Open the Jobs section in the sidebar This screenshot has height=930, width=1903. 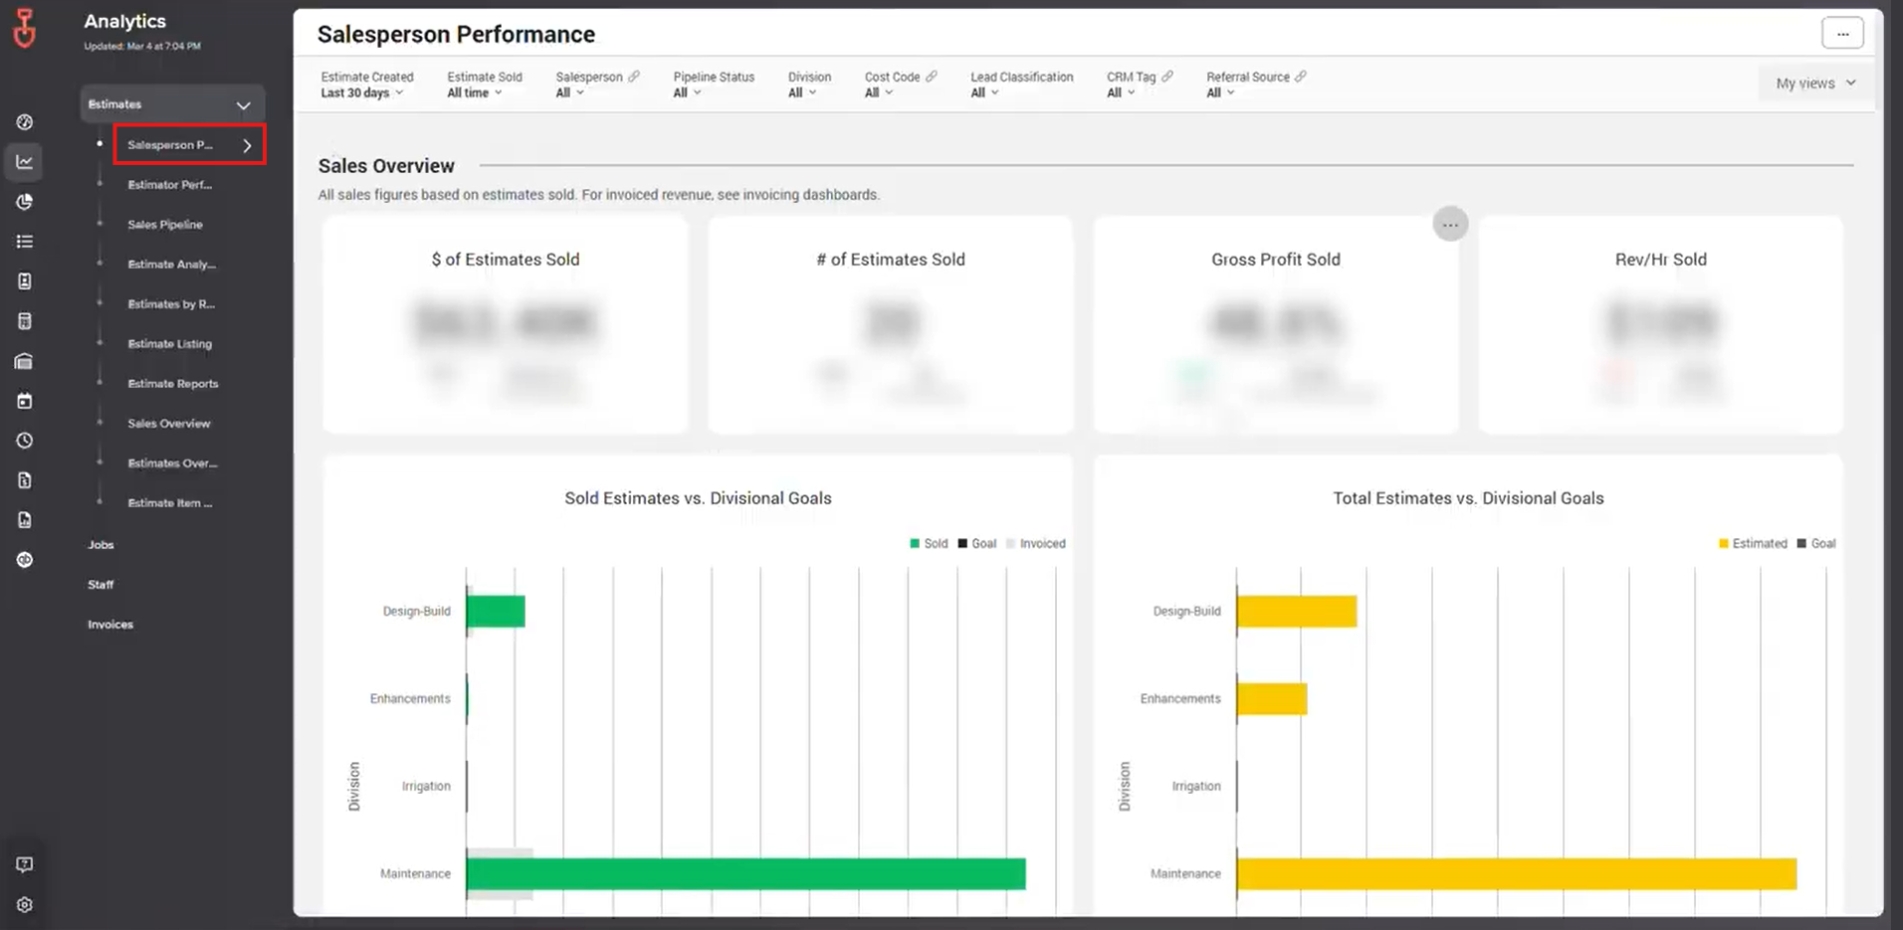pyautogui.click(x=100, y=544)
